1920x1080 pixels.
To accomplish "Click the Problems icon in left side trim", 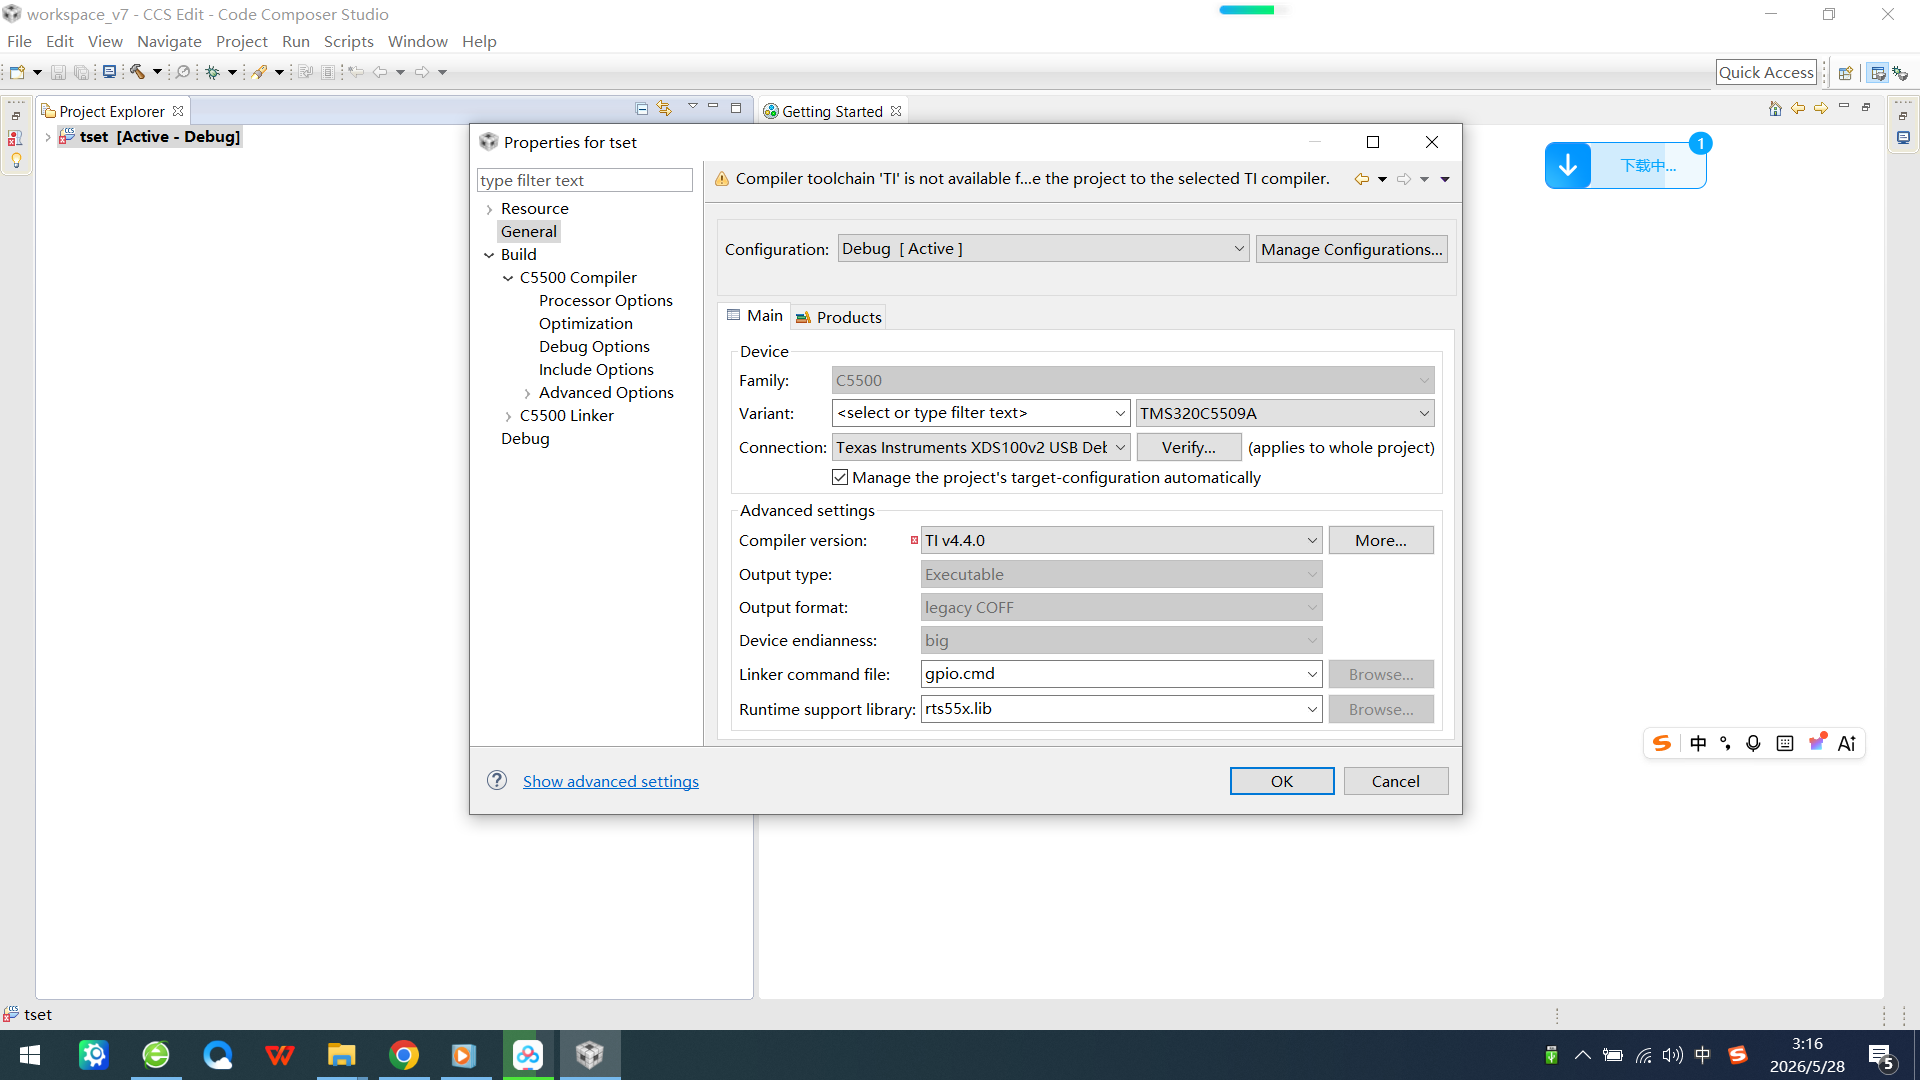I will [16, 138].
